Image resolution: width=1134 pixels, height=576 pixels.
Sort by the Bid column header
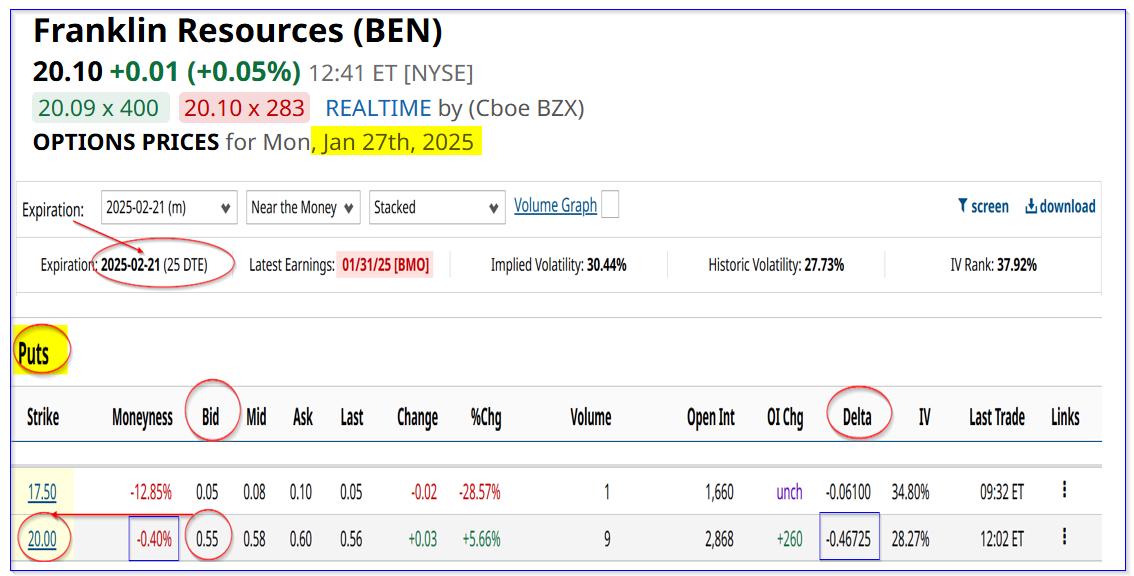pyautogui.click(x=210, y=417)
